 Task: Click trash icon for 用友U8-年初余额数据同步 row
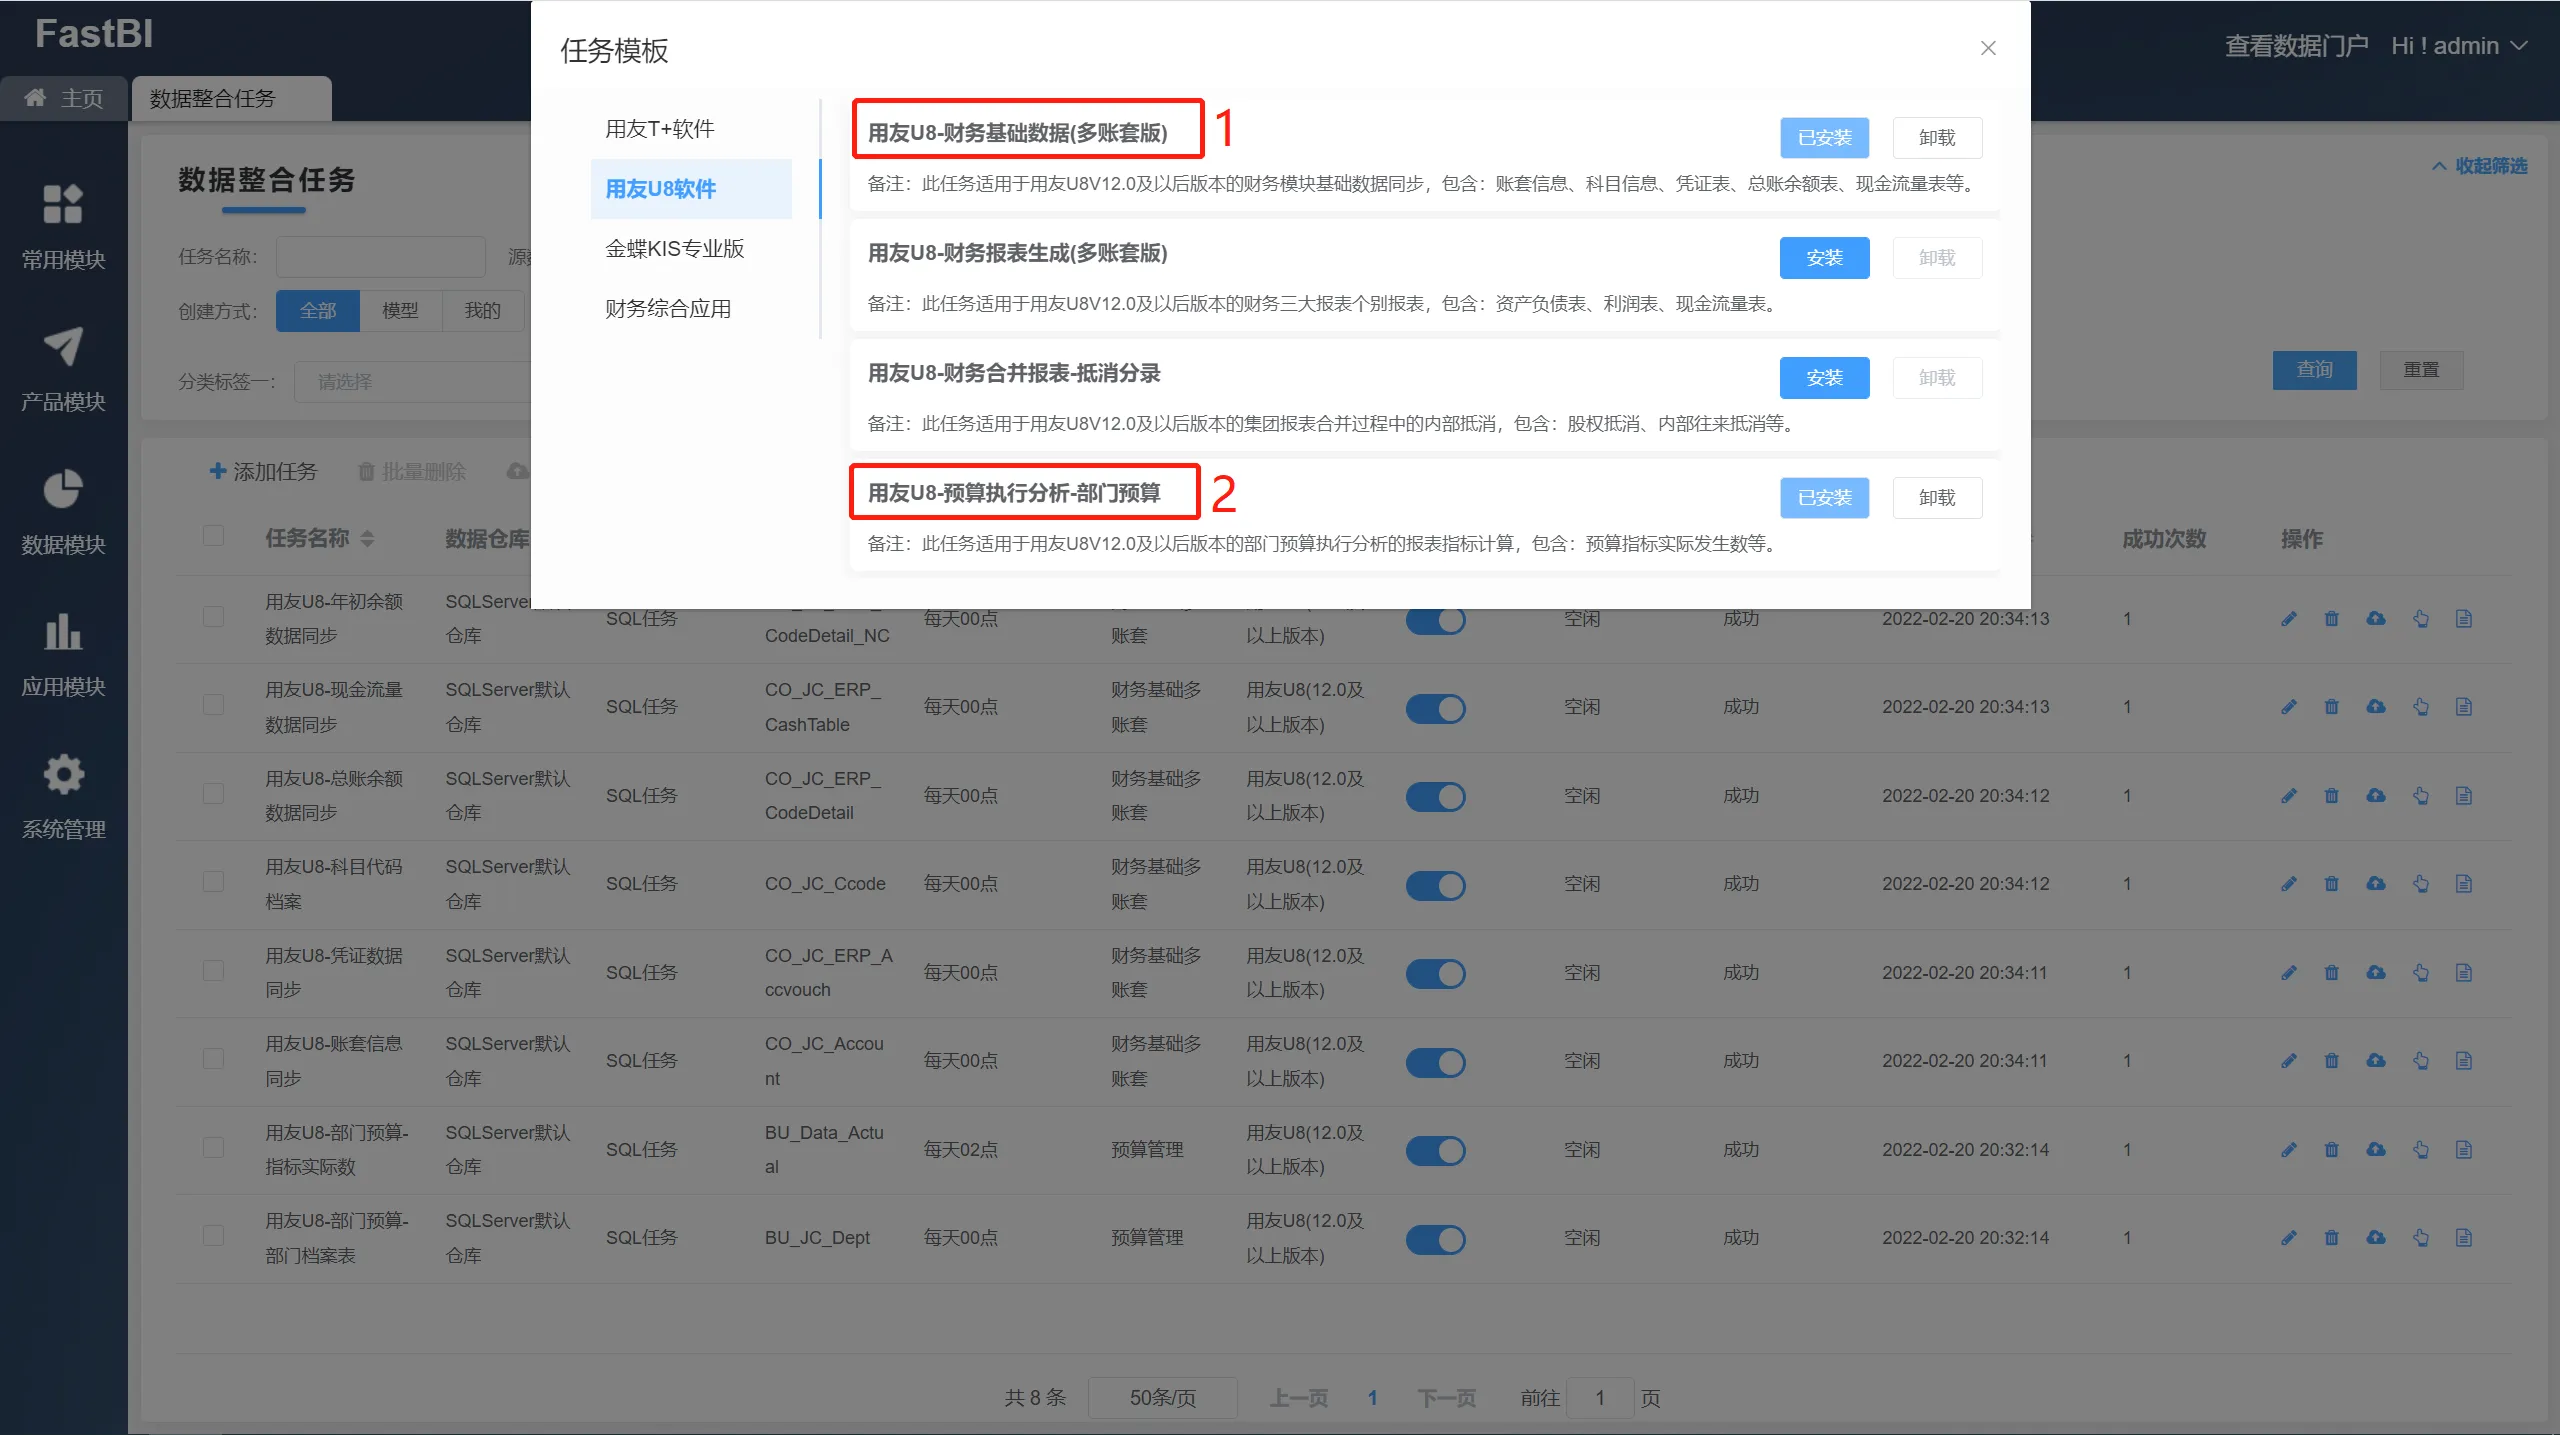point(2332,619)
